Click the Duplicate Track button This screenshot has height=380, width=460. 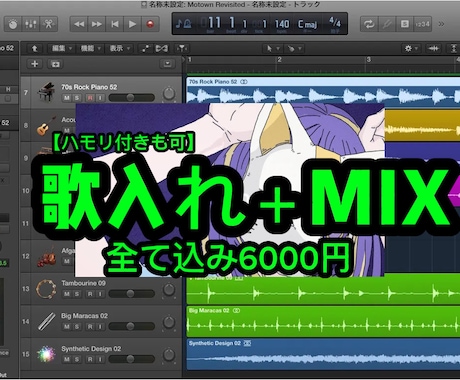click(55, 64)
